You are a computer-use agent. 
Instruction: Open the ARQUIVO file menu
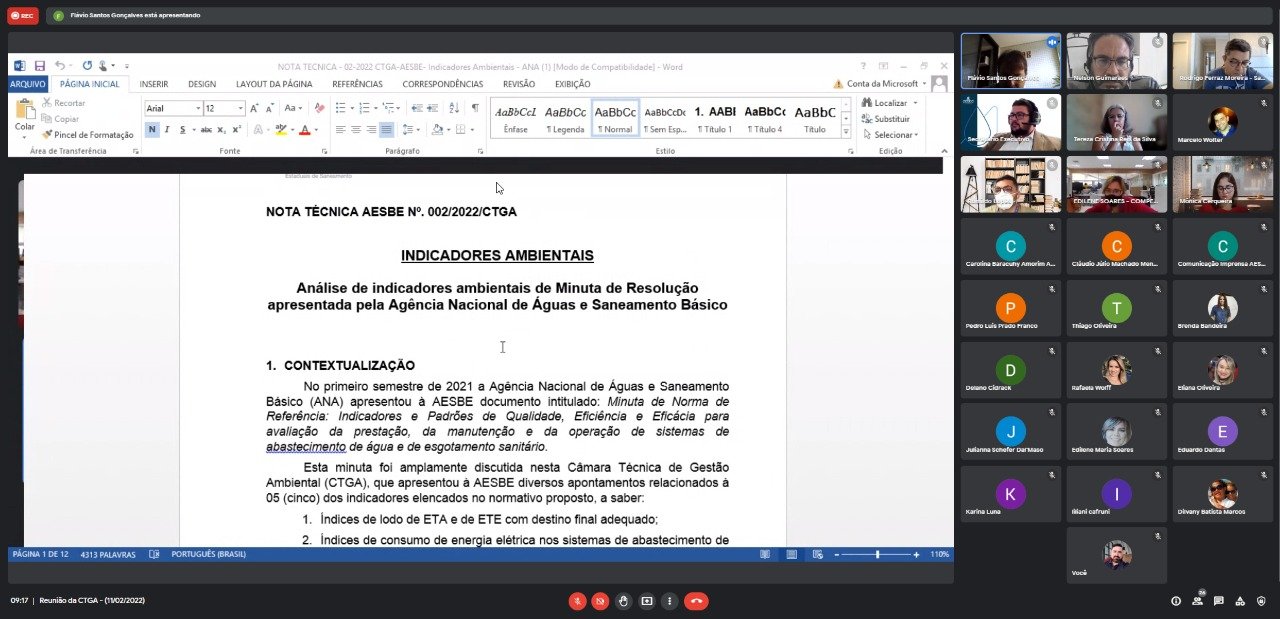tap(27, 84)
